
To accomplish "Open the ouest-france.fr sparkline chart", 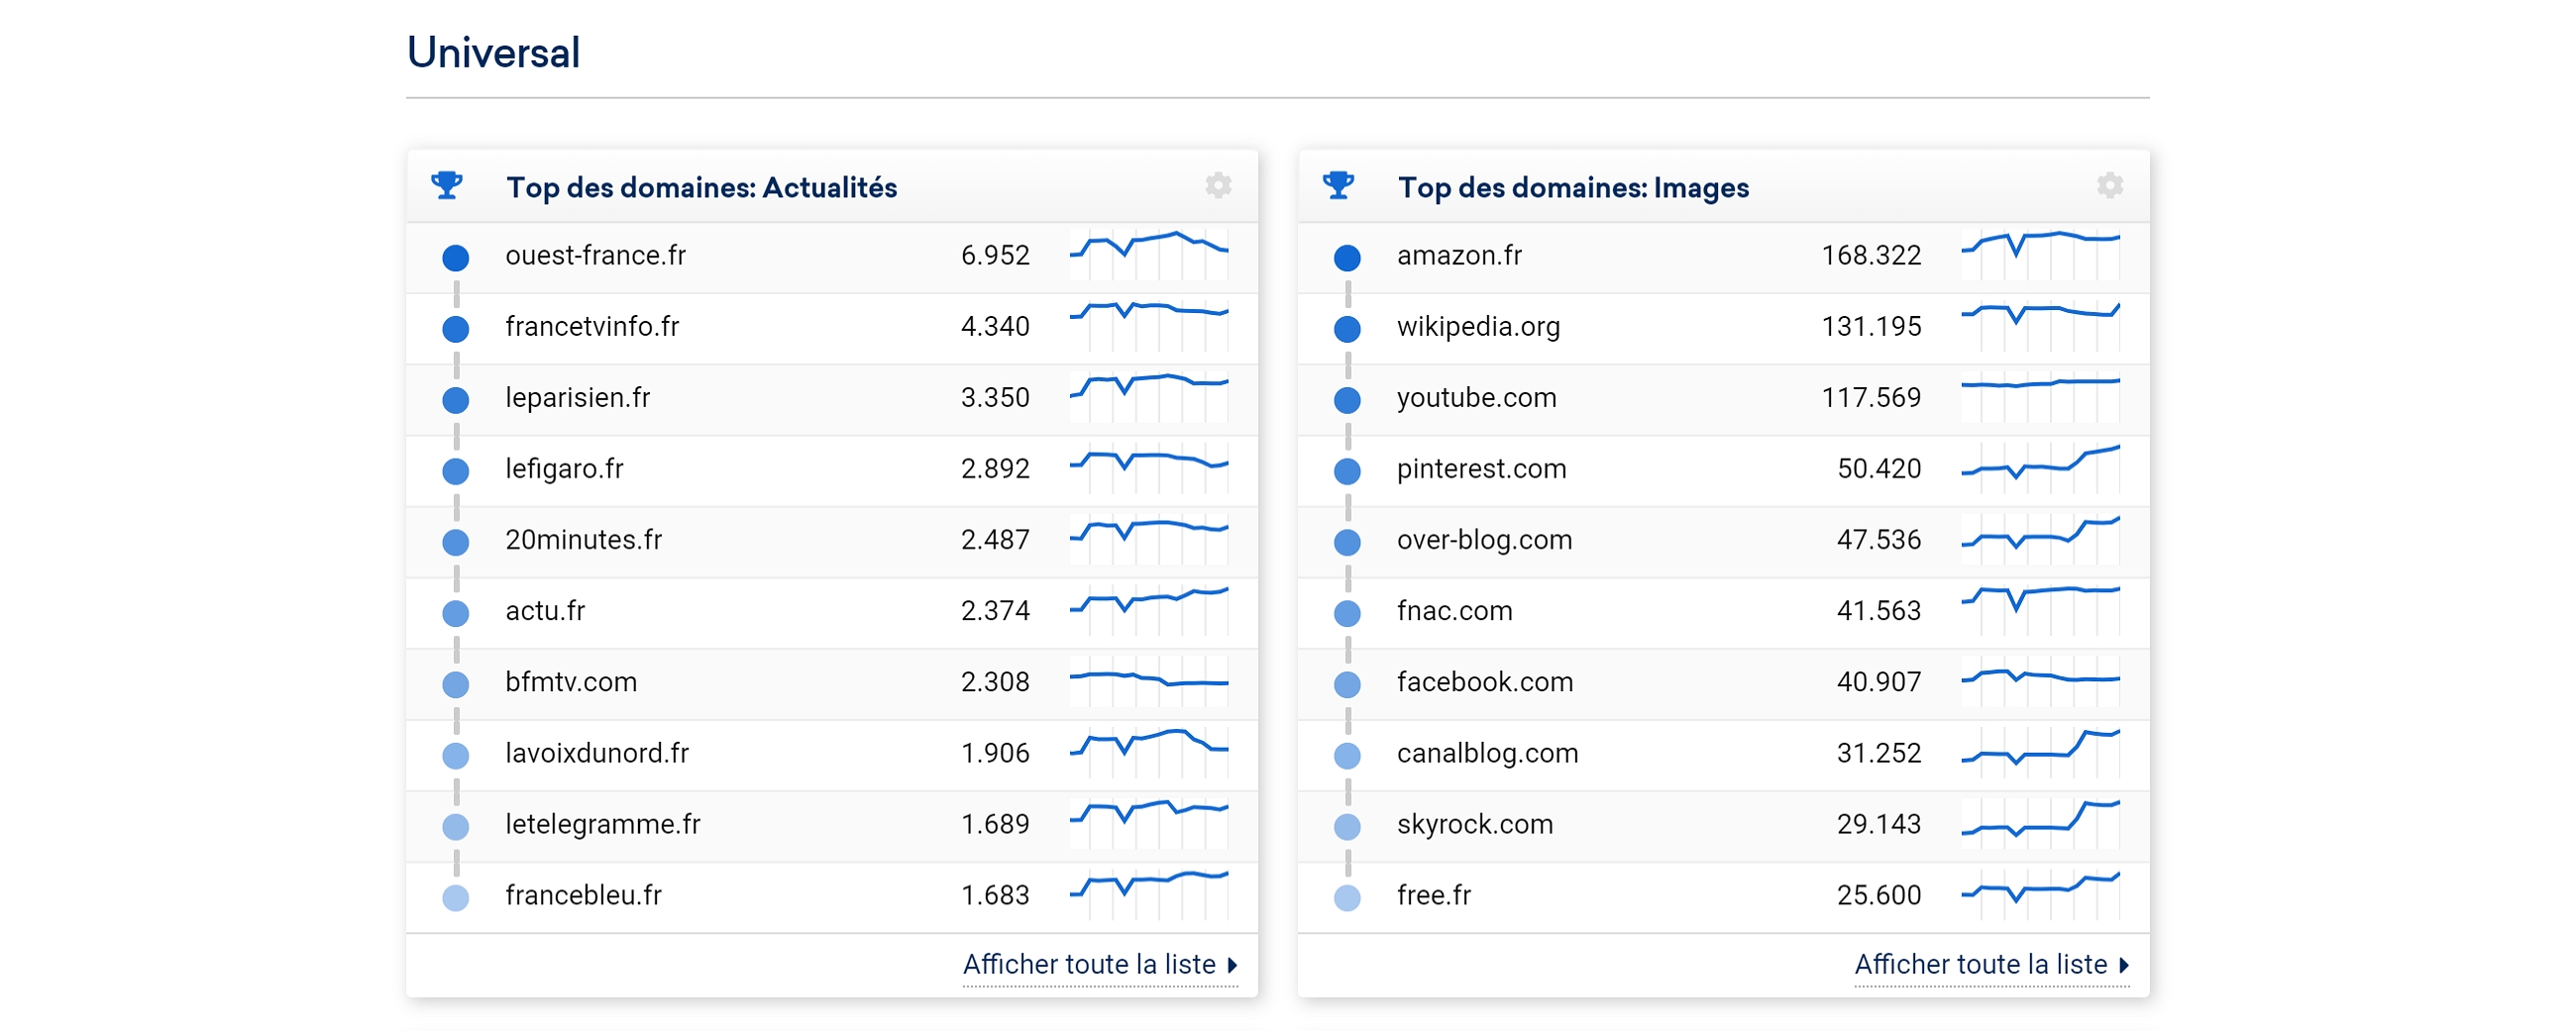I will (1149, 255).
